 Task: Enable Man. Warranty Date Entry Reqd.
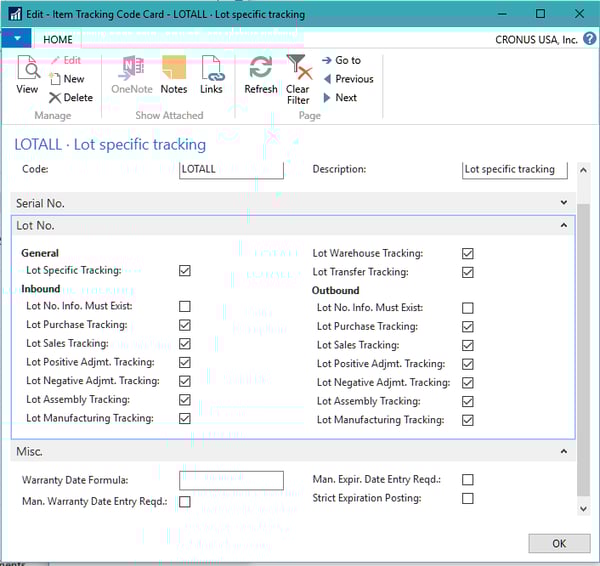pyautogui.click(x=185, y=501)
